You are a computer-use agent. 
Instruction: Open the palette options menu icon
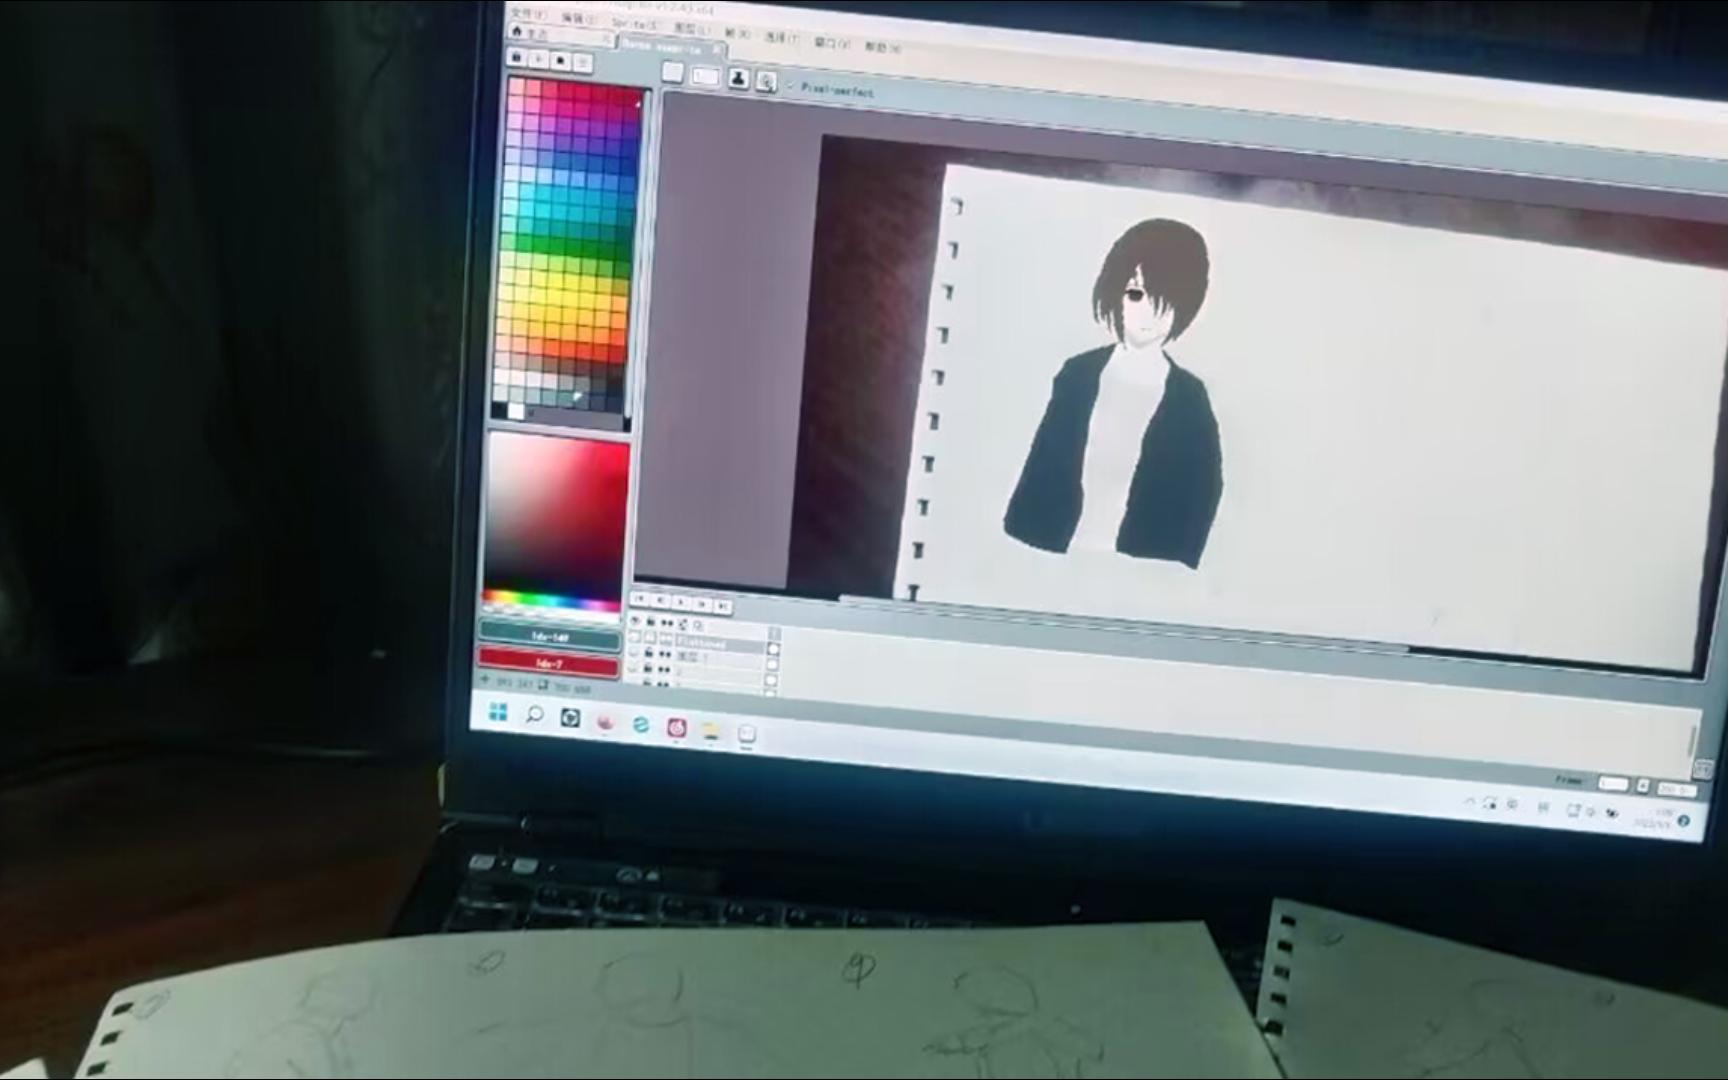click(583, 64)
